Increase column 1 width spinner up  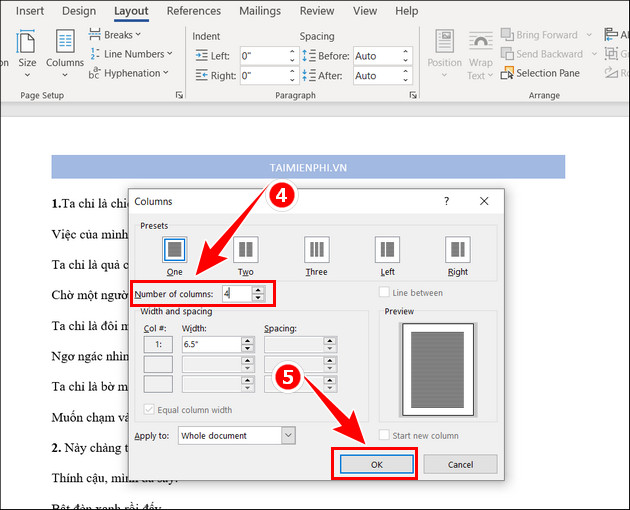tap(248, 340)
